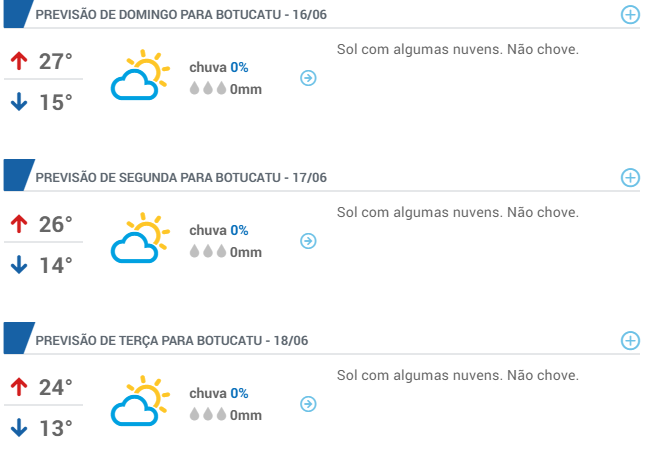Click the red up arrow beside 27°

coord(19,61)
